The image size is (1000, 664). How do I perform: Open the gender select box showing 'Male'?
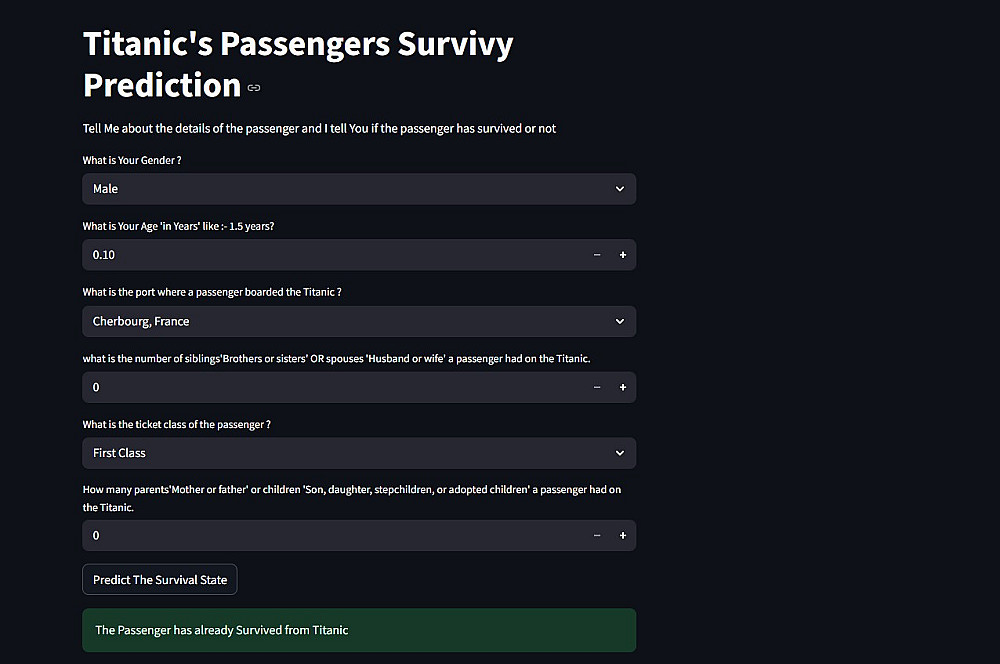click(x=340, y=189)
